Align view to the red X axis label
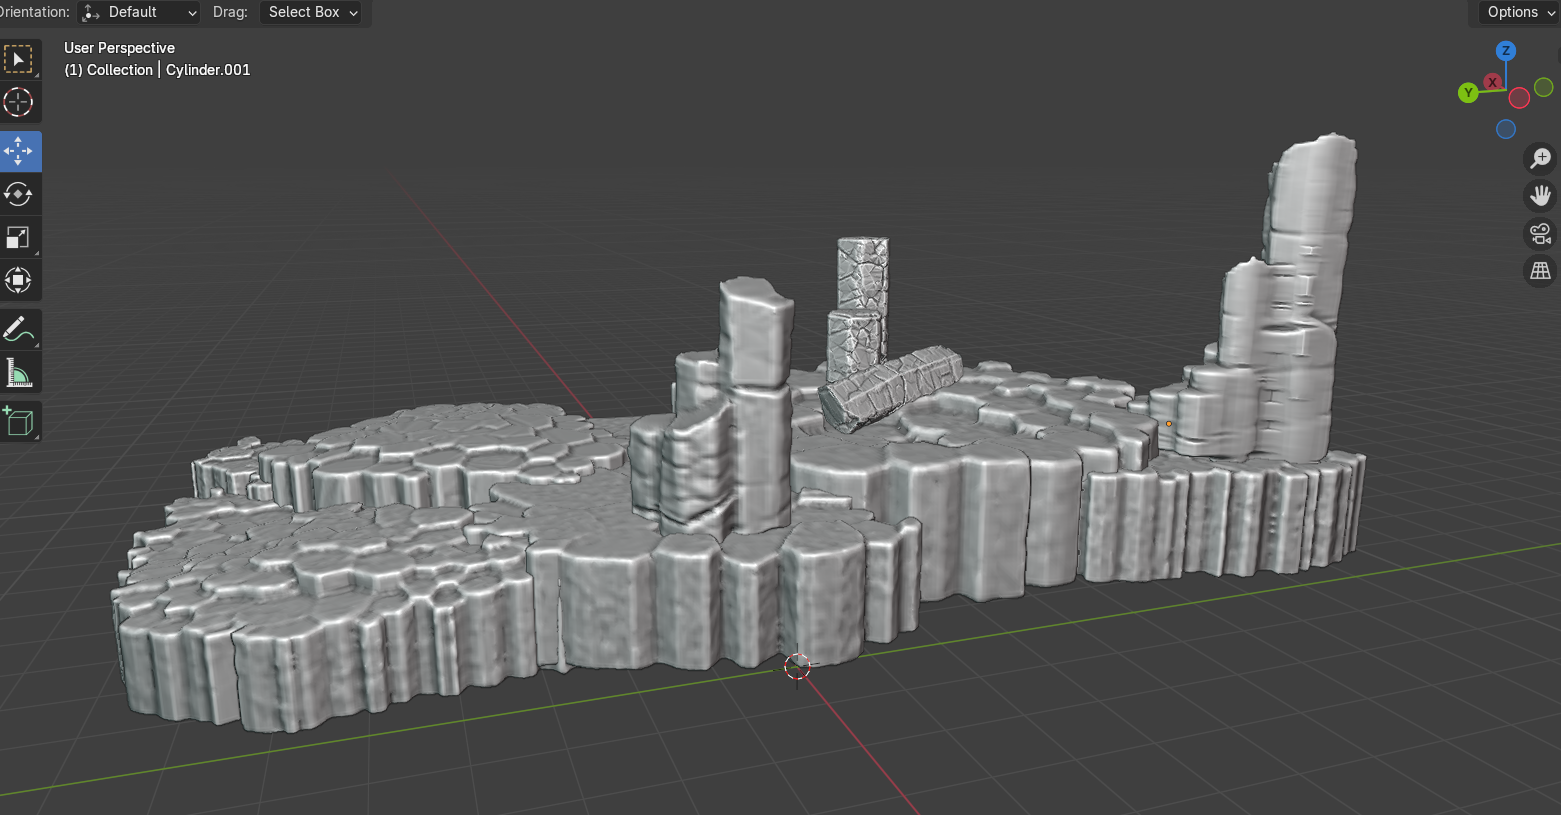The height and width of the screenshot is (815, 1561). click(1493, 82)
